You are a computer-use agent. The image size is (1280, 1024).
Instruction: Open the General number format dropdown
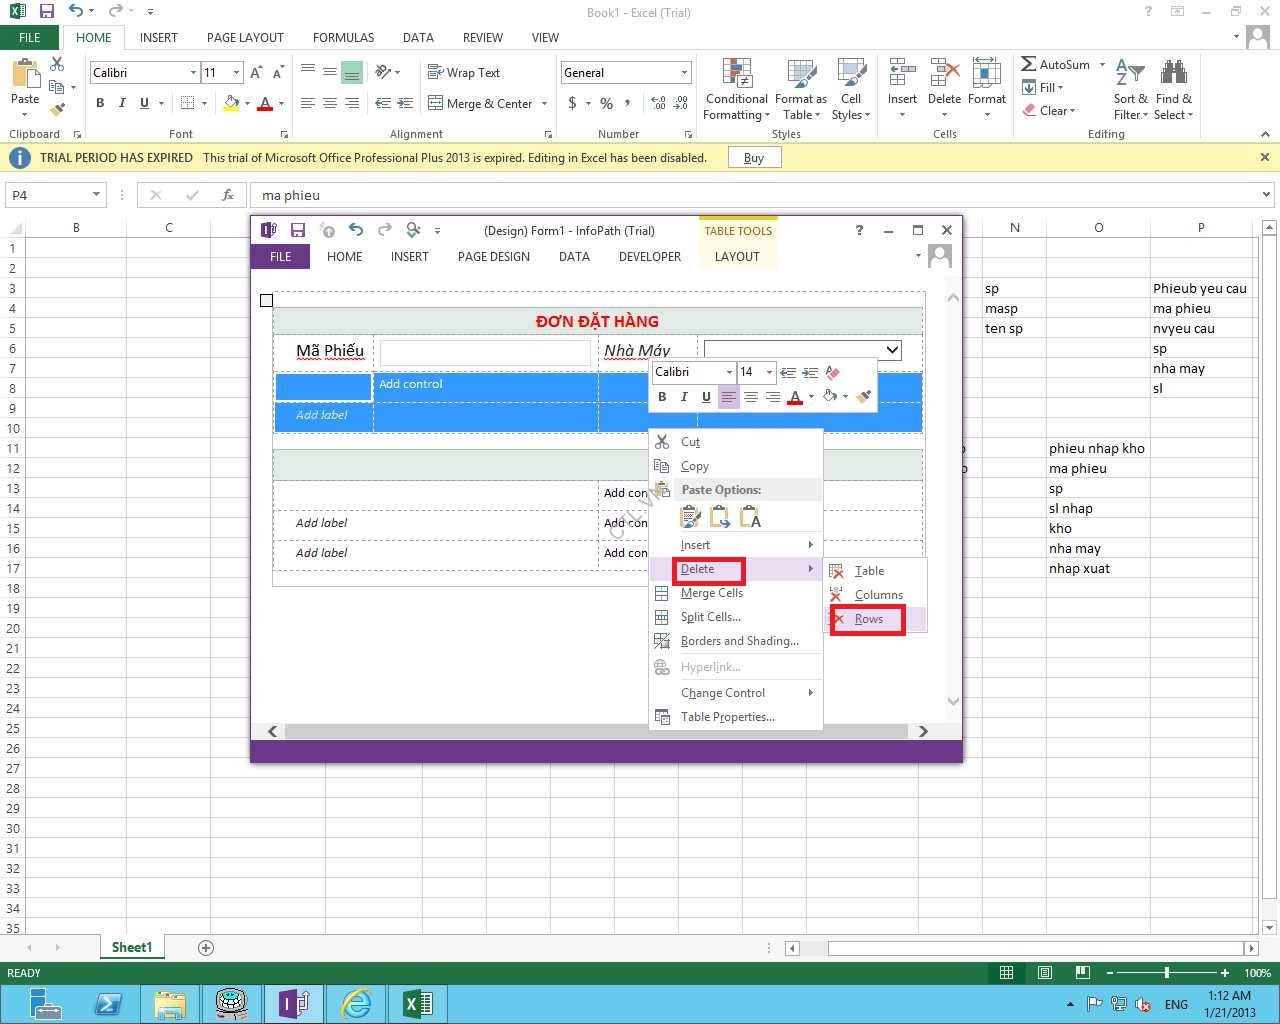point(684,72)
